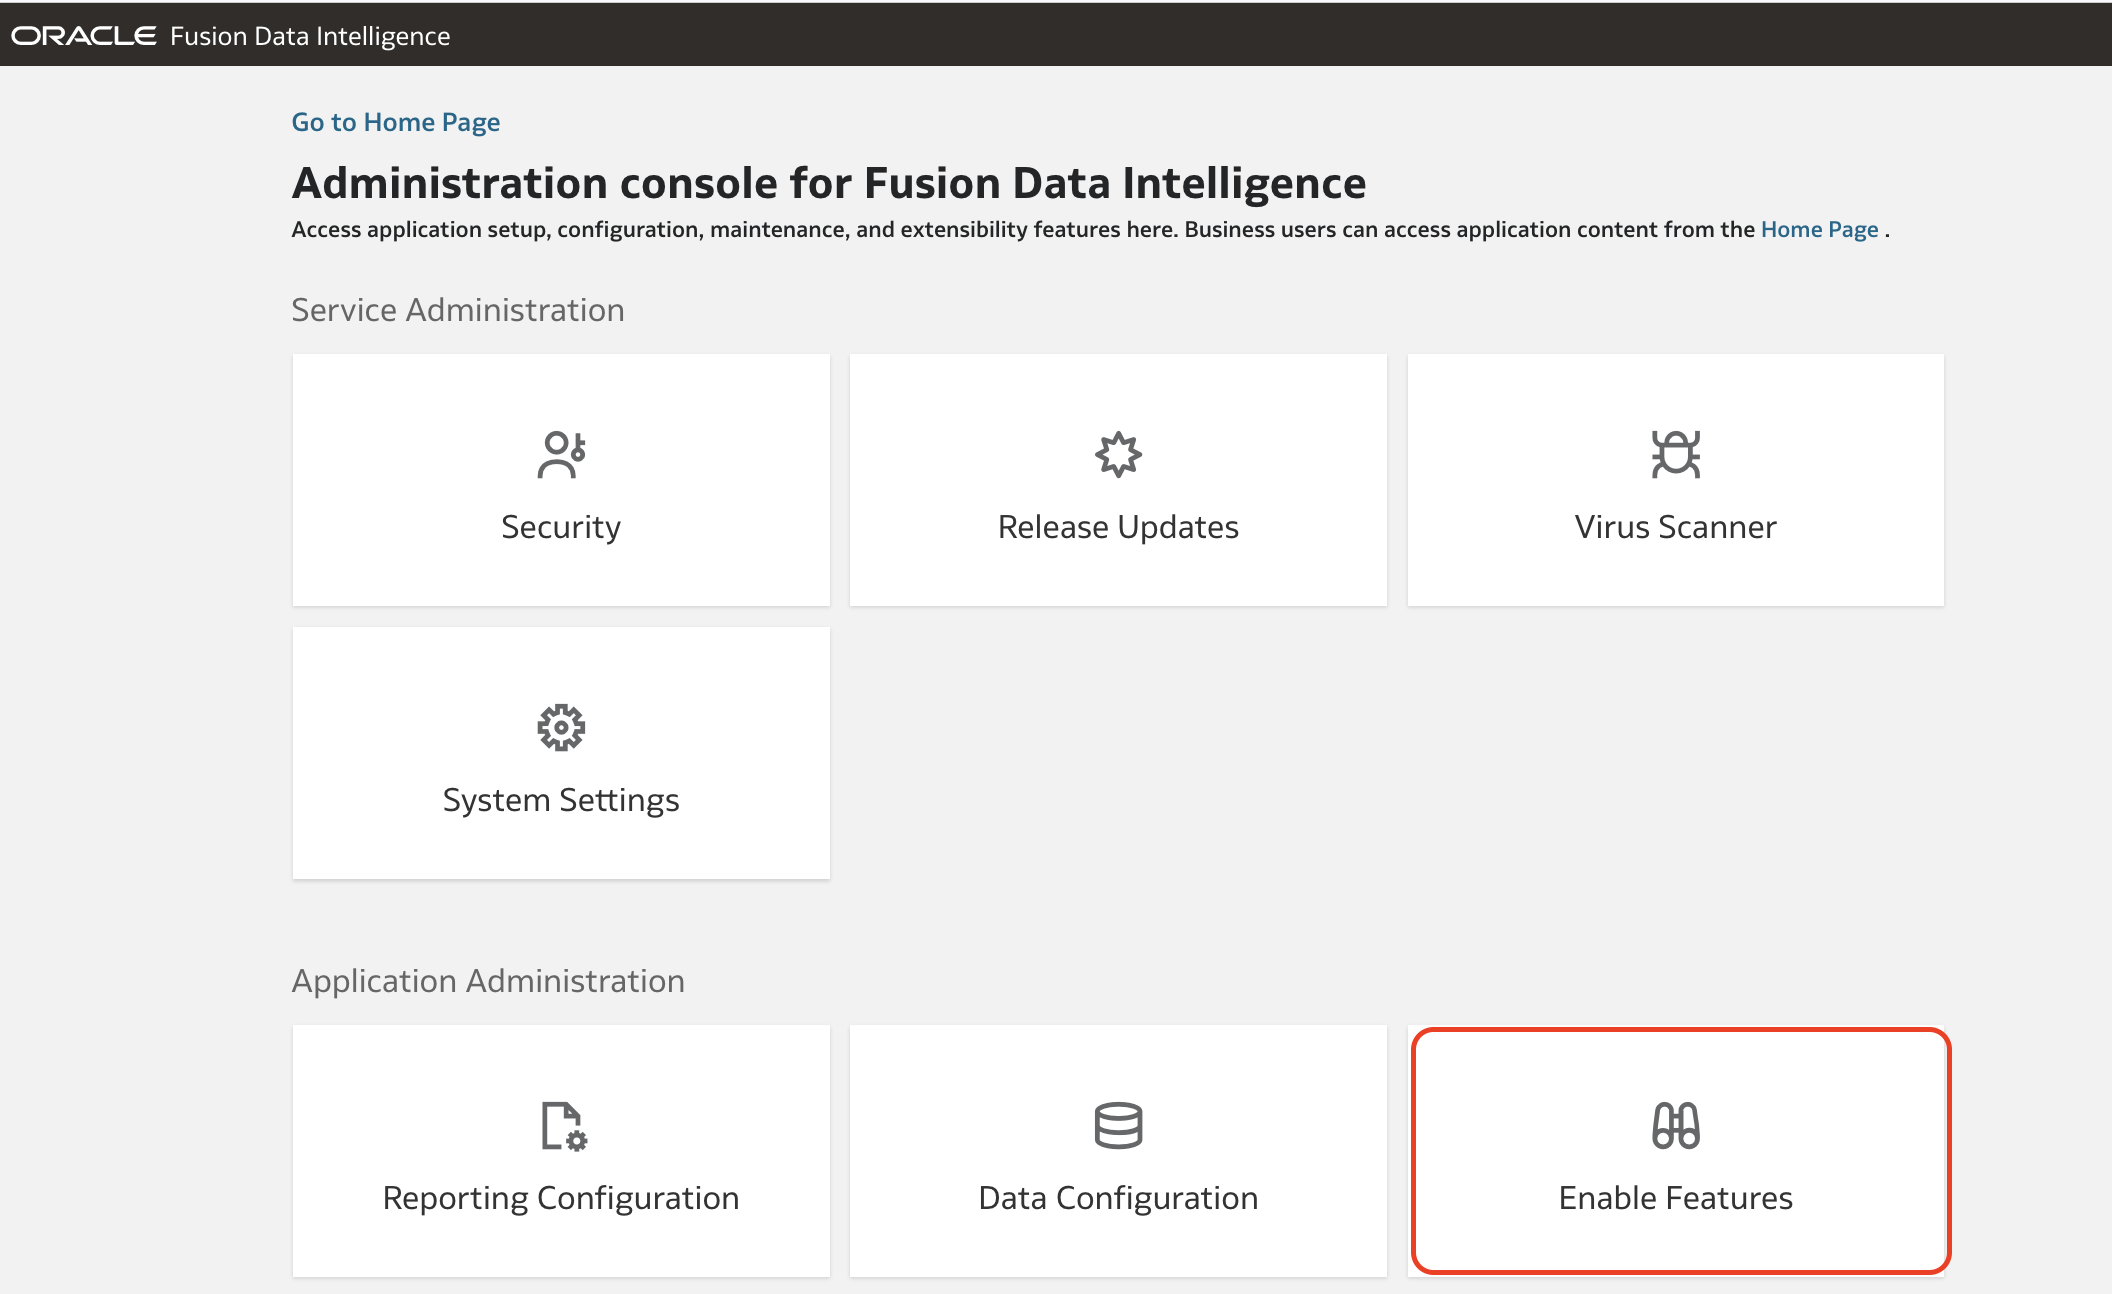The width and height of the screenshot is (2112, 1294).
Task: Select Enable Features tile label
Action: pos(1675,1198)
